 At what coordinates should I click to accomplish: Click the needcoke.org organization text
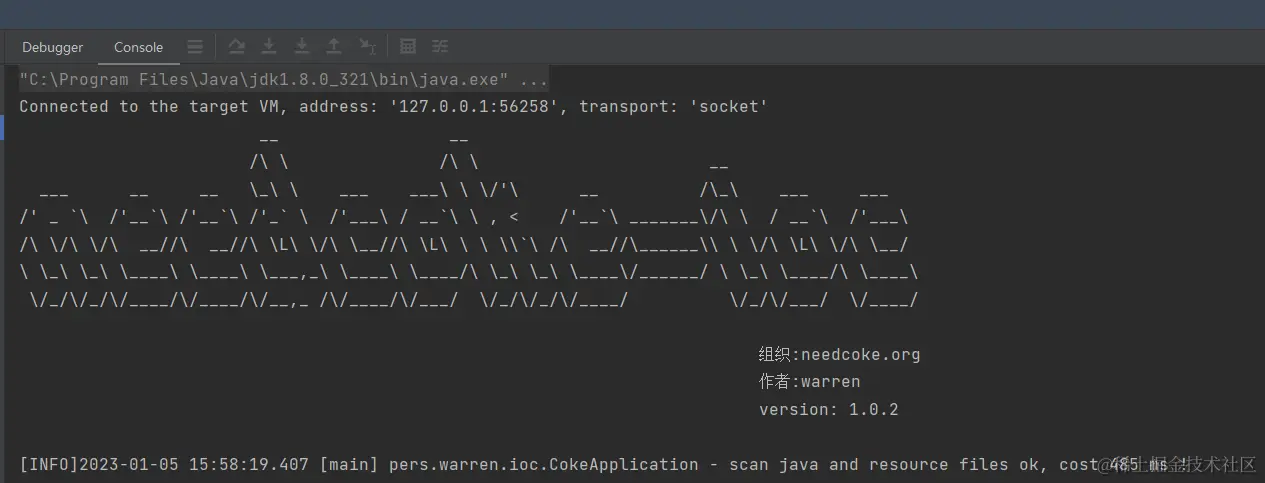(860, 354)
